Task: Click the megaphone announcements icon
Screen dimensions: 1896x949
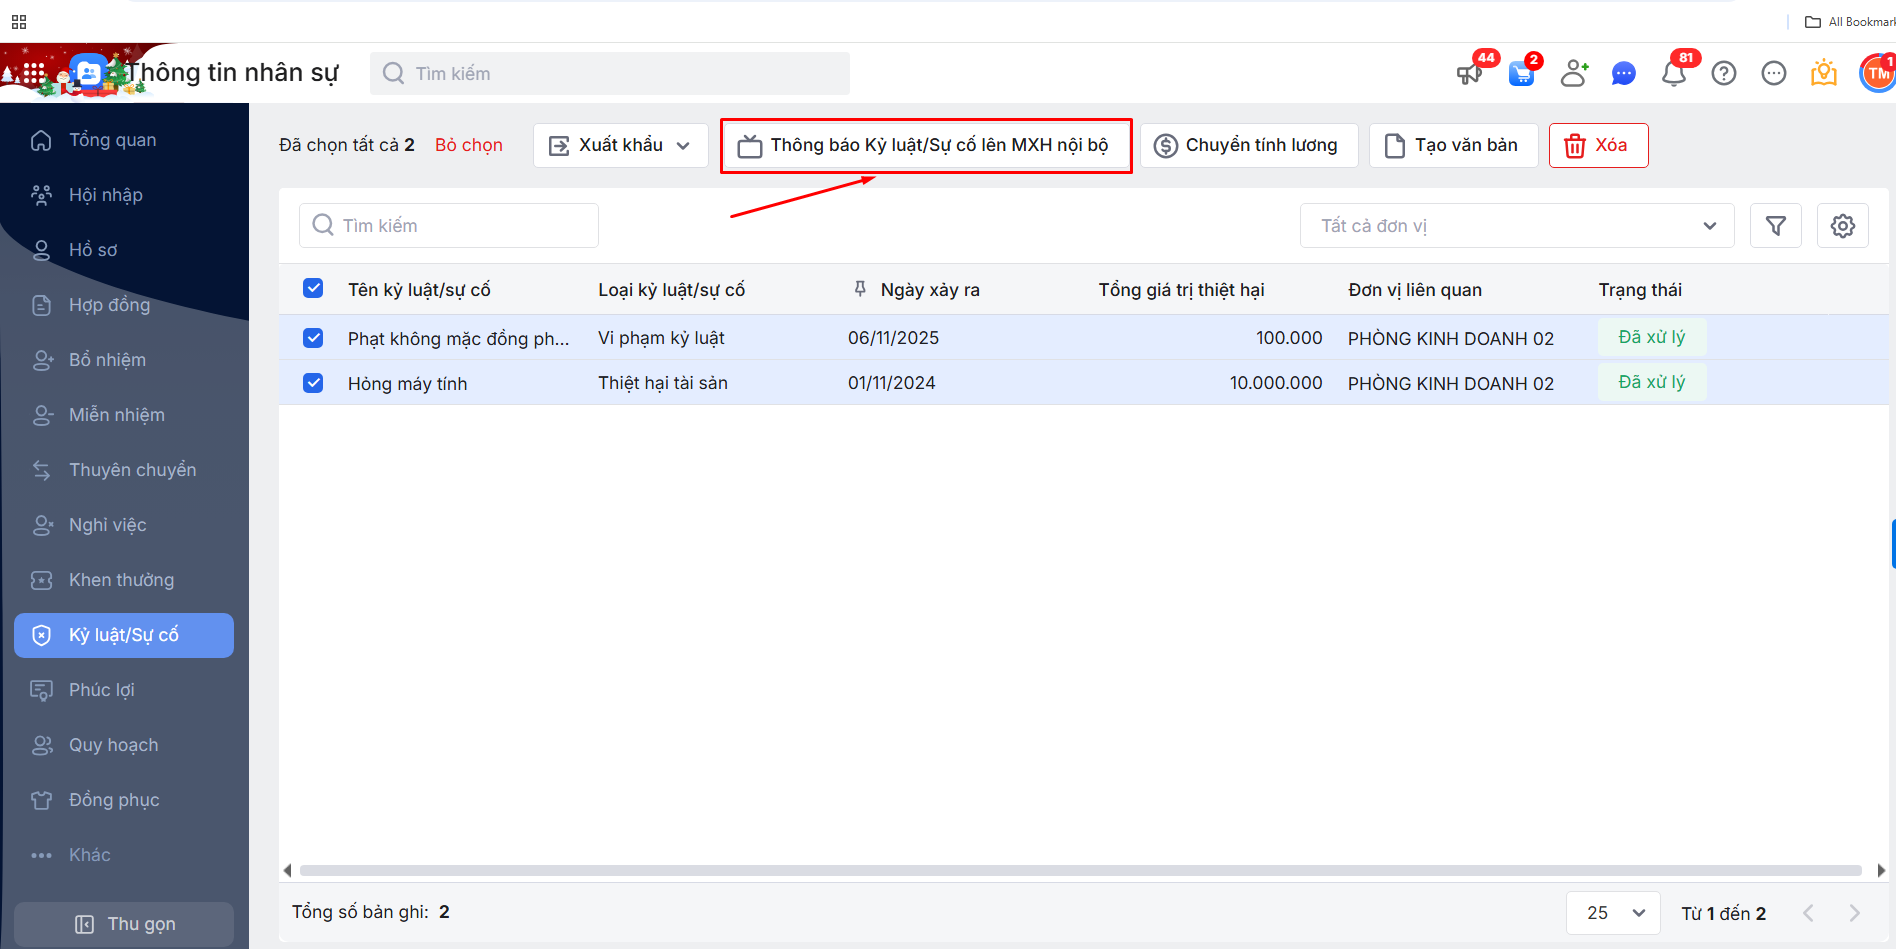Action: click(1469, 74)
